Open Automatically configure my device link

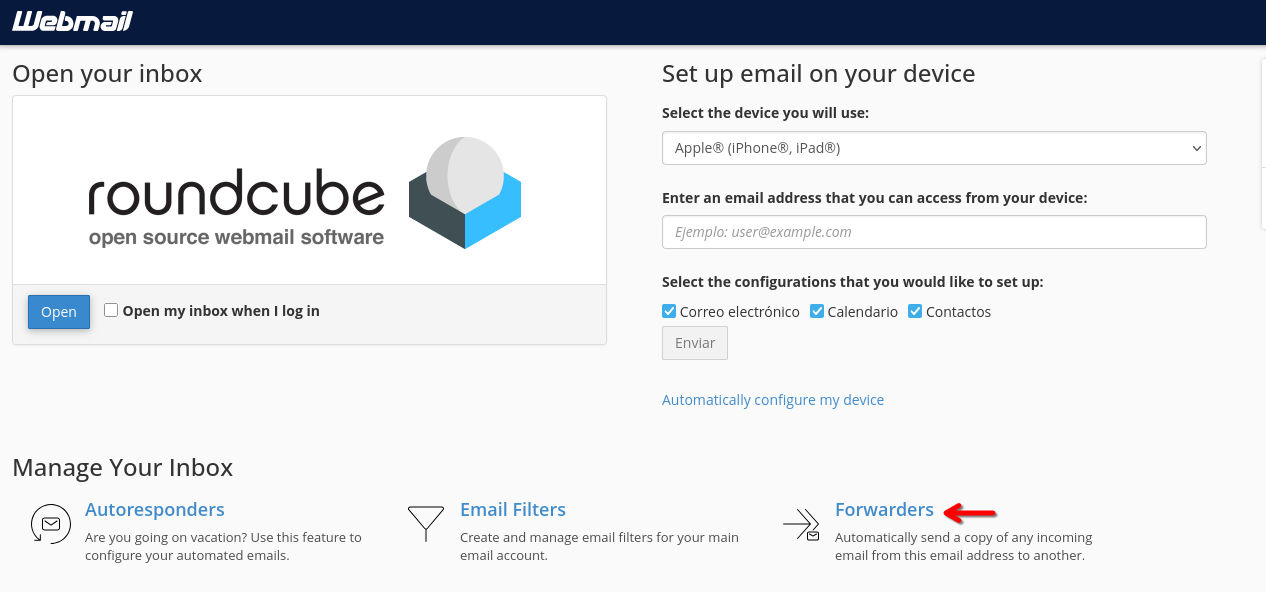[x=773, y=400]
